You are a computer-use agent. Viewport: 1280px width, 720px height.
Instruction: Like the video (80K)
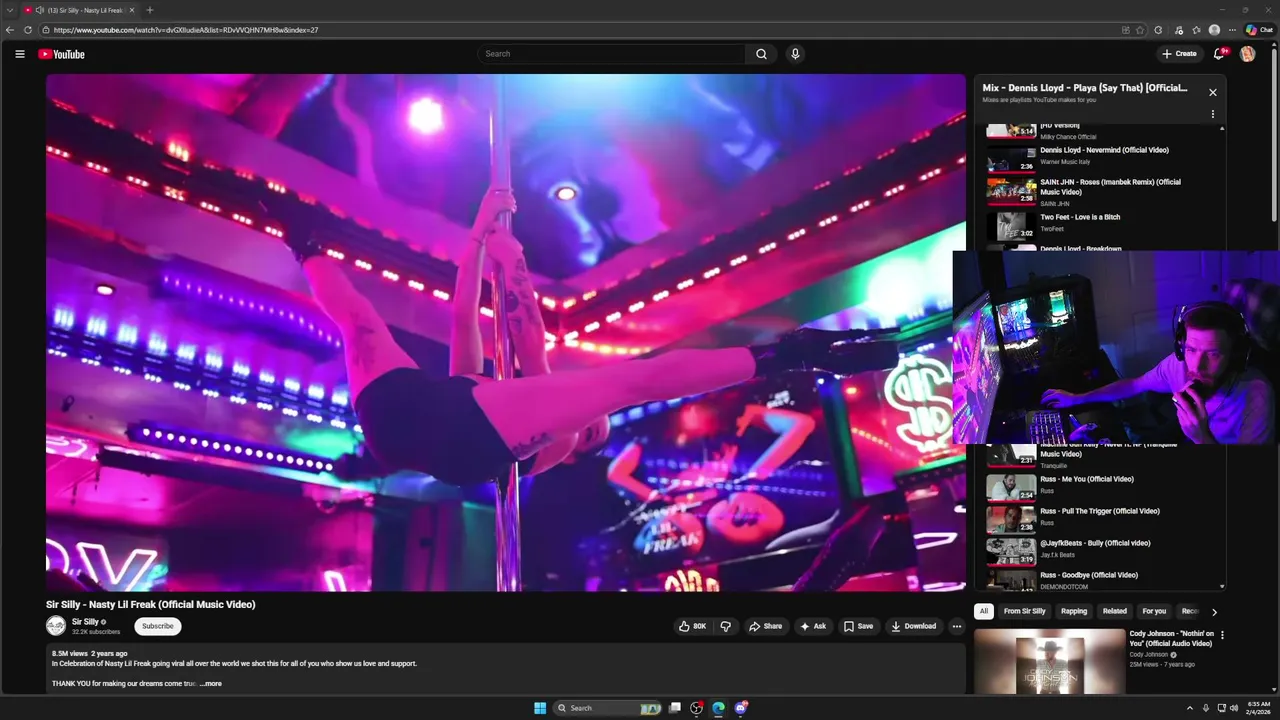point(692,626)
